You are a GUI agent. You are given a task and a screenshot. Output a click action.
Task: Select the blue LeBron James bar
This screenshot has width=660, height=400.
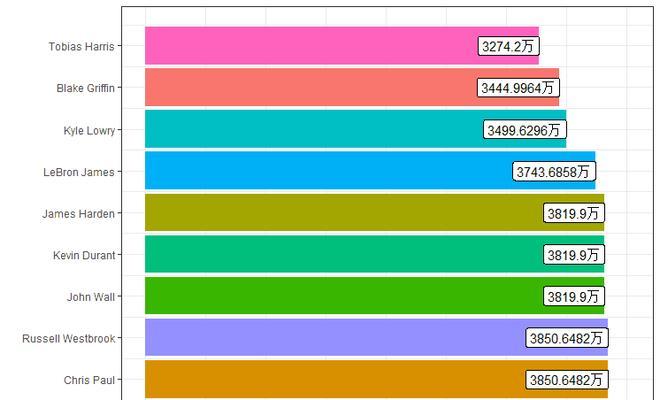[x=370, y=171]
